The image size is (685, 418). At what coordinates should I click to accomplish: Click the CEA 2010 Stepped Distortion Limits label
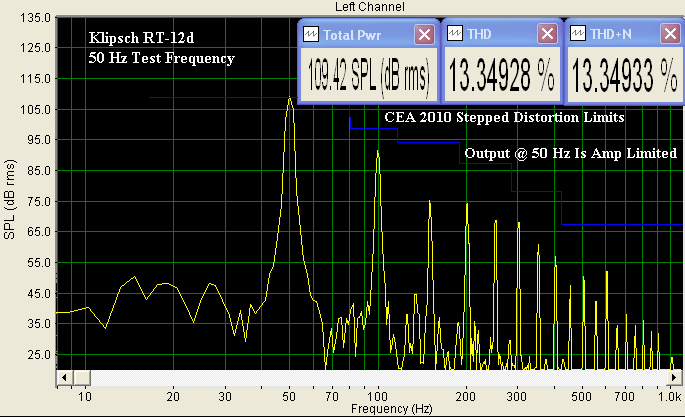point(505,117)
